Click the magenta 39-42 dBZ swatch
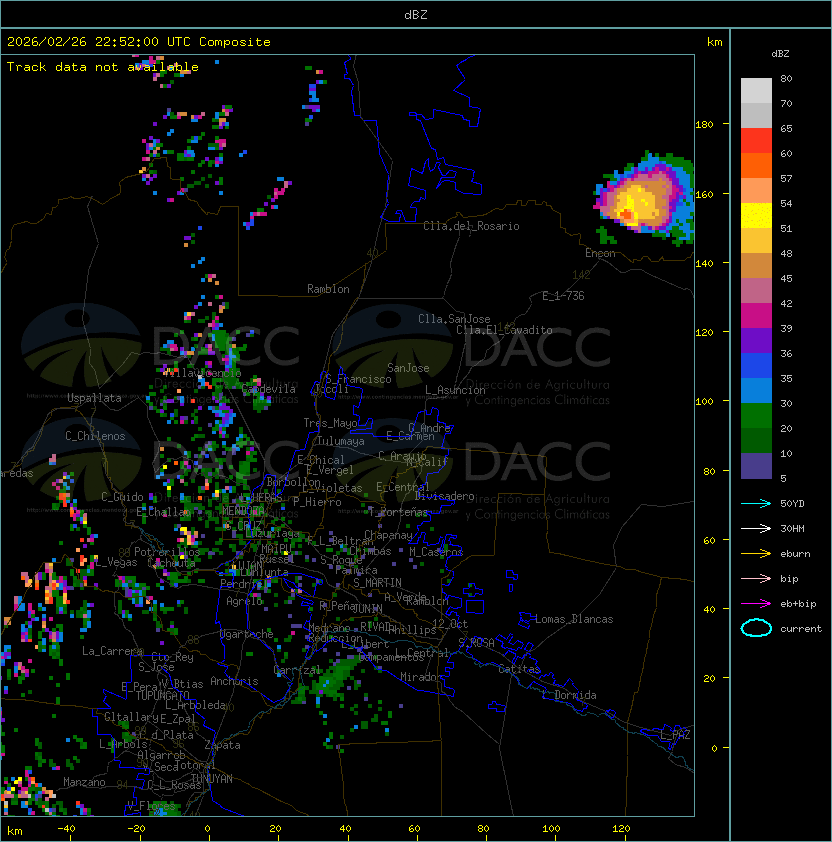 pos(756,316)
